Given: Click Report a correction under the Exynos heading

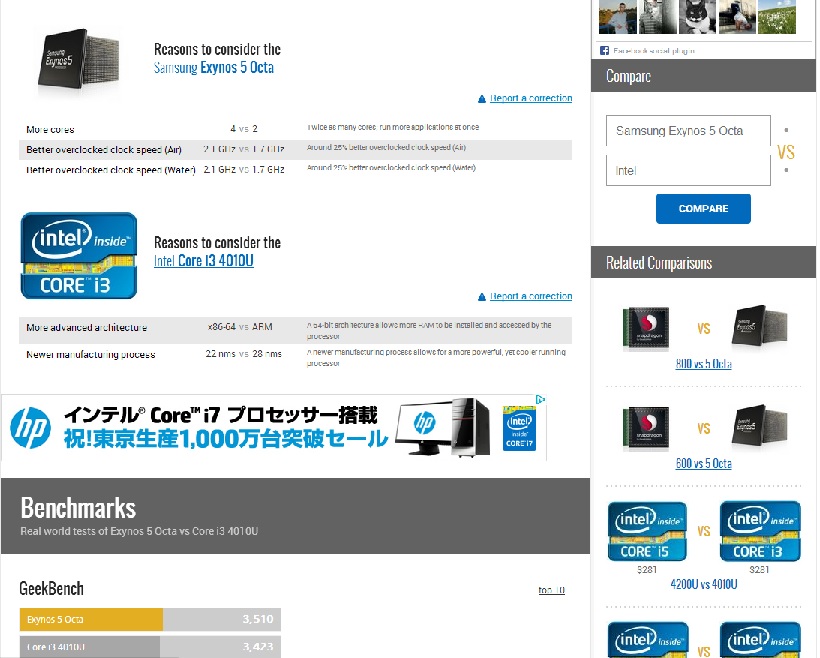Looking at the screenshot, I should (531, 98).
